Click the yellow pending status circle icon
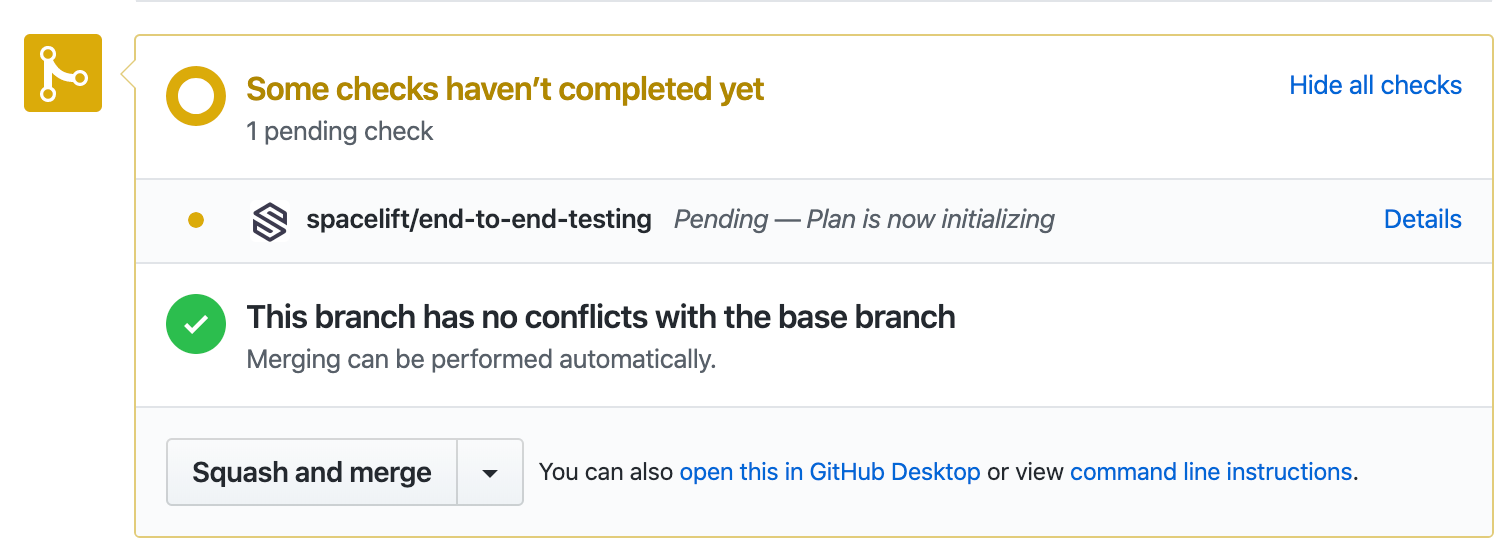This screenshot has height=554, width=1512. (x=196, y=96)
